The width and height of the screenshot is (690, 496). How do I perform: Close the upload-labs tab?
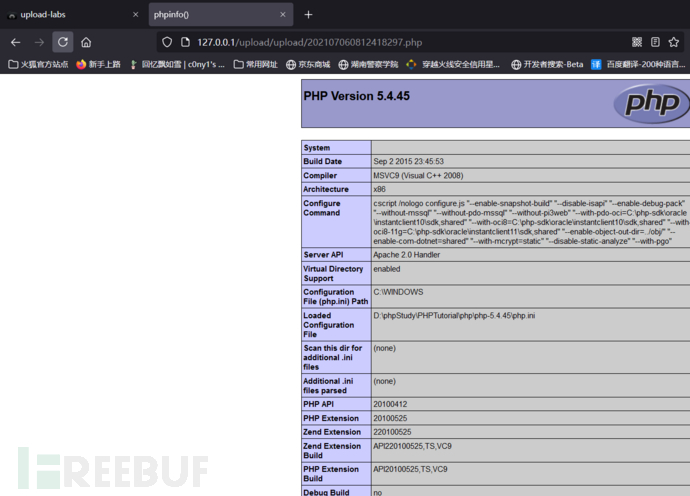[x=136, y=15]
